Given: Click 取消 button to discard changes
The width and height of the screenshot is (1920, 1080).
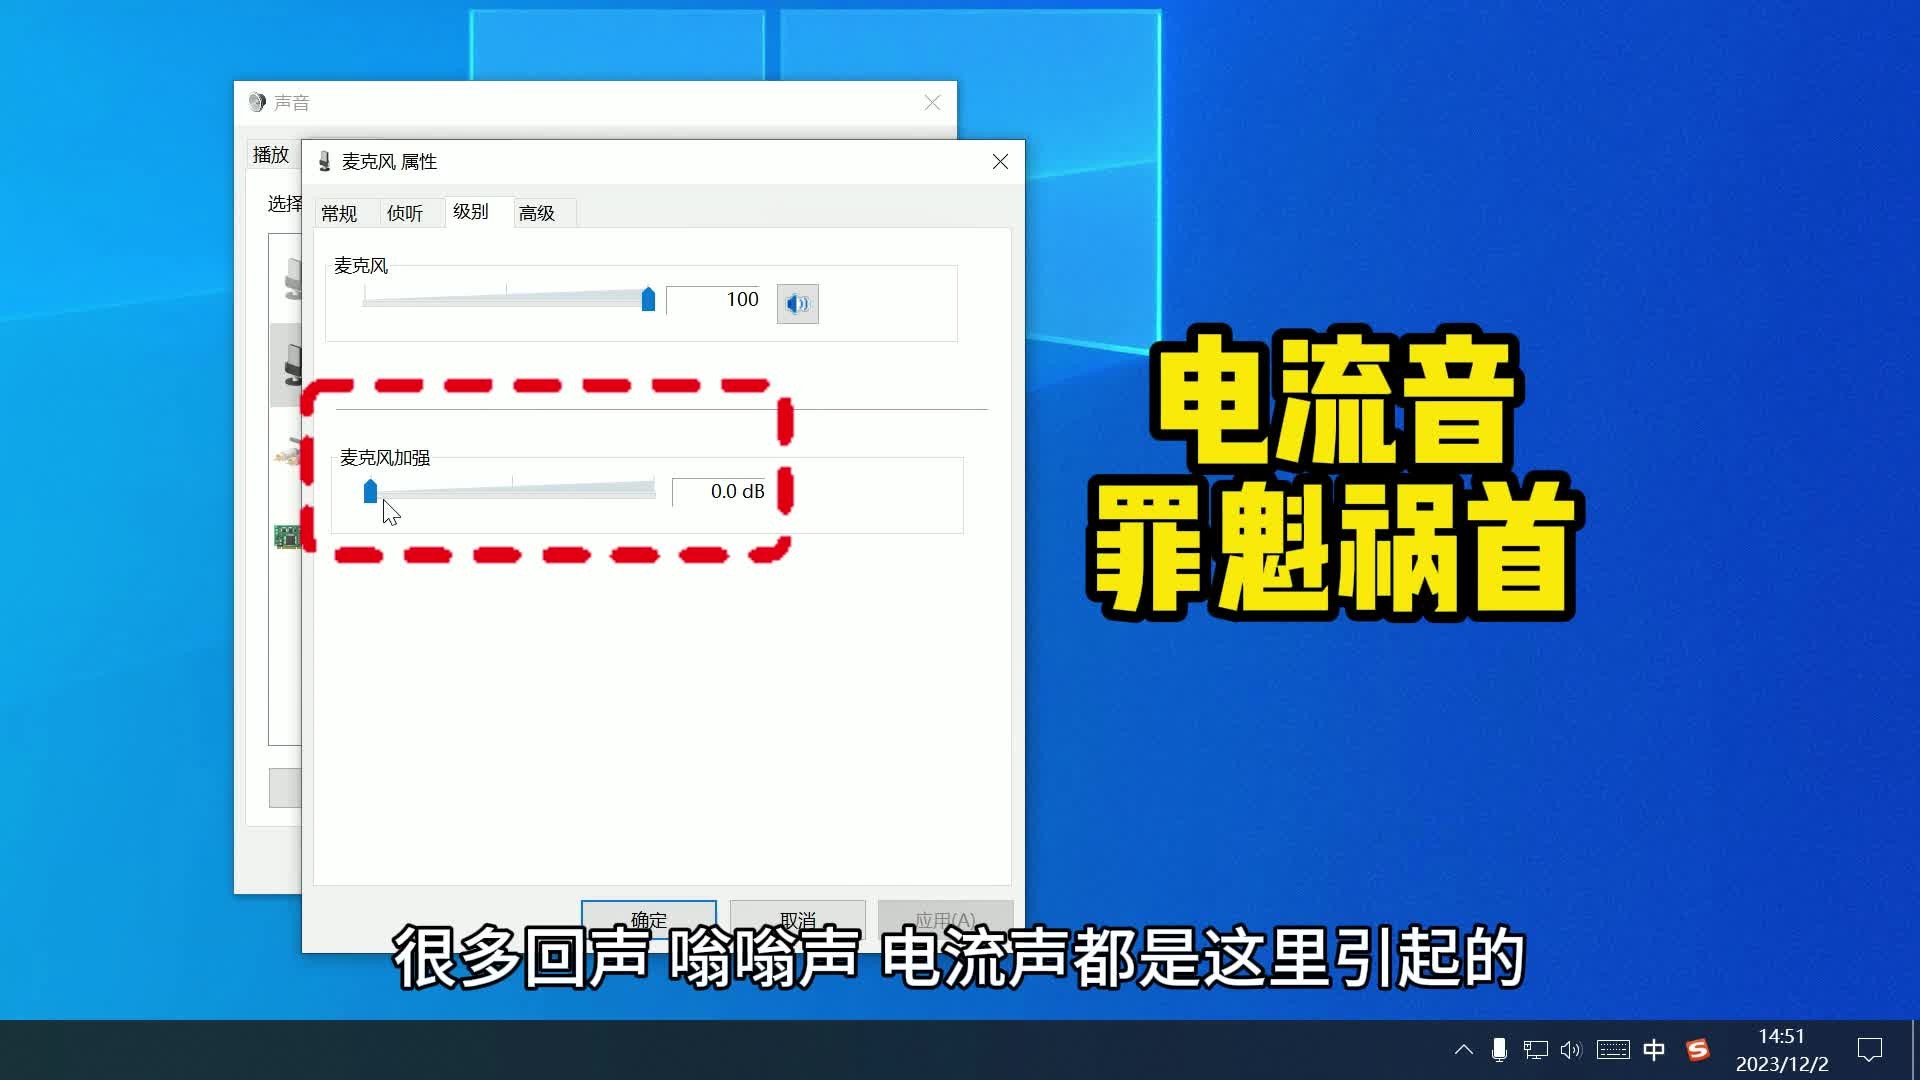Looking at the screenshot, I should [x=798, y=918].
